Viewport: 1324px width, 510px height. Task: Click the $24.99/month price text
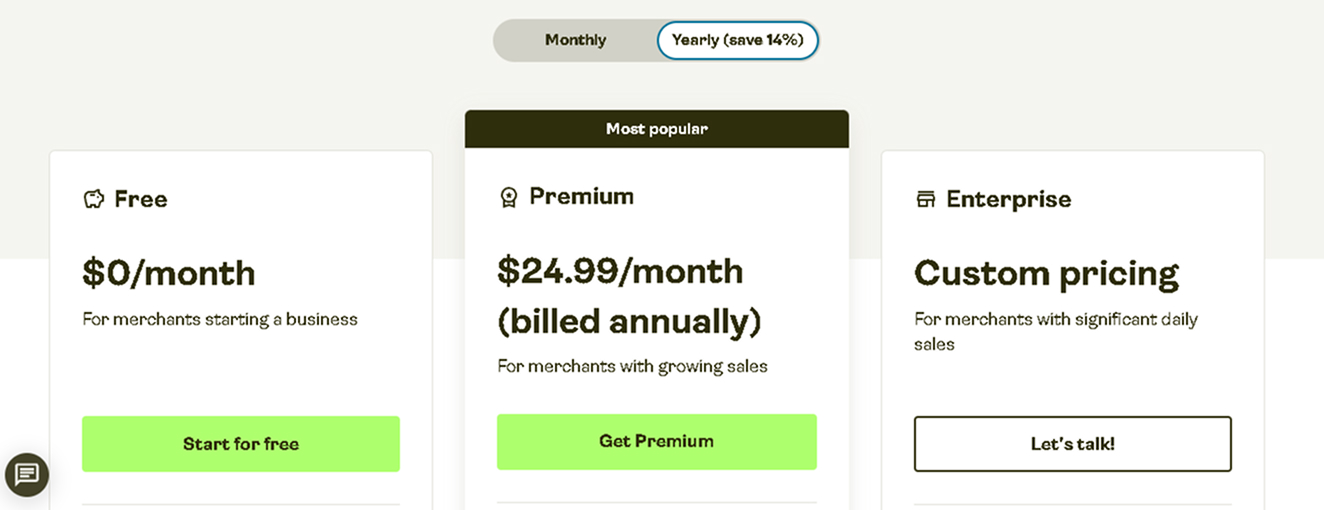[x=620, y=271]
